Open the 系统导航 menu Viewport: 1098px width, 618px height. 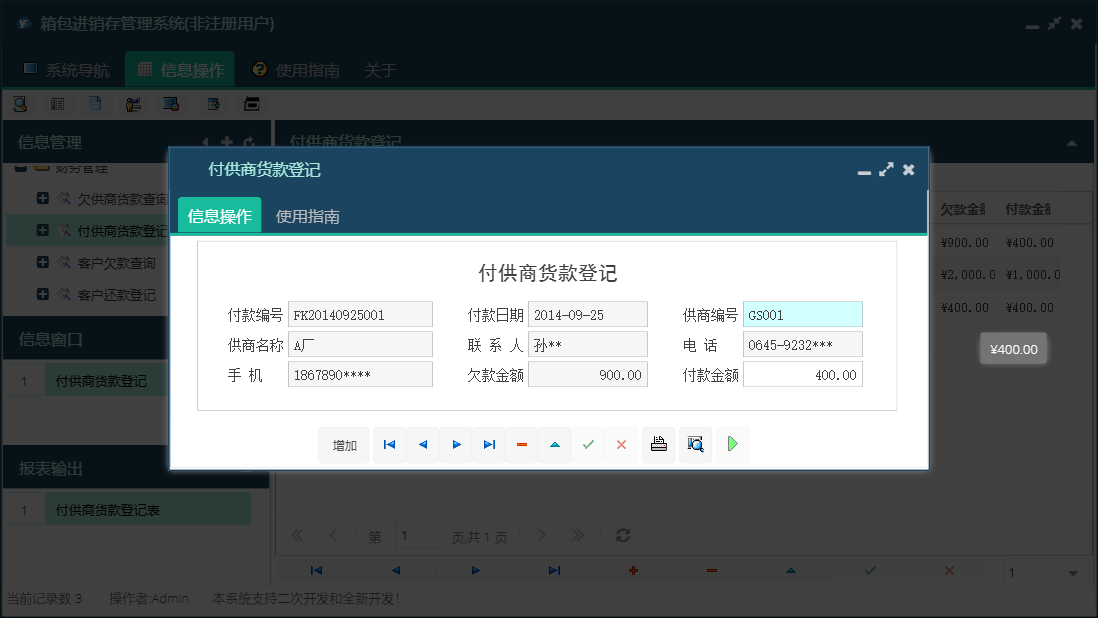coord(77,70)
